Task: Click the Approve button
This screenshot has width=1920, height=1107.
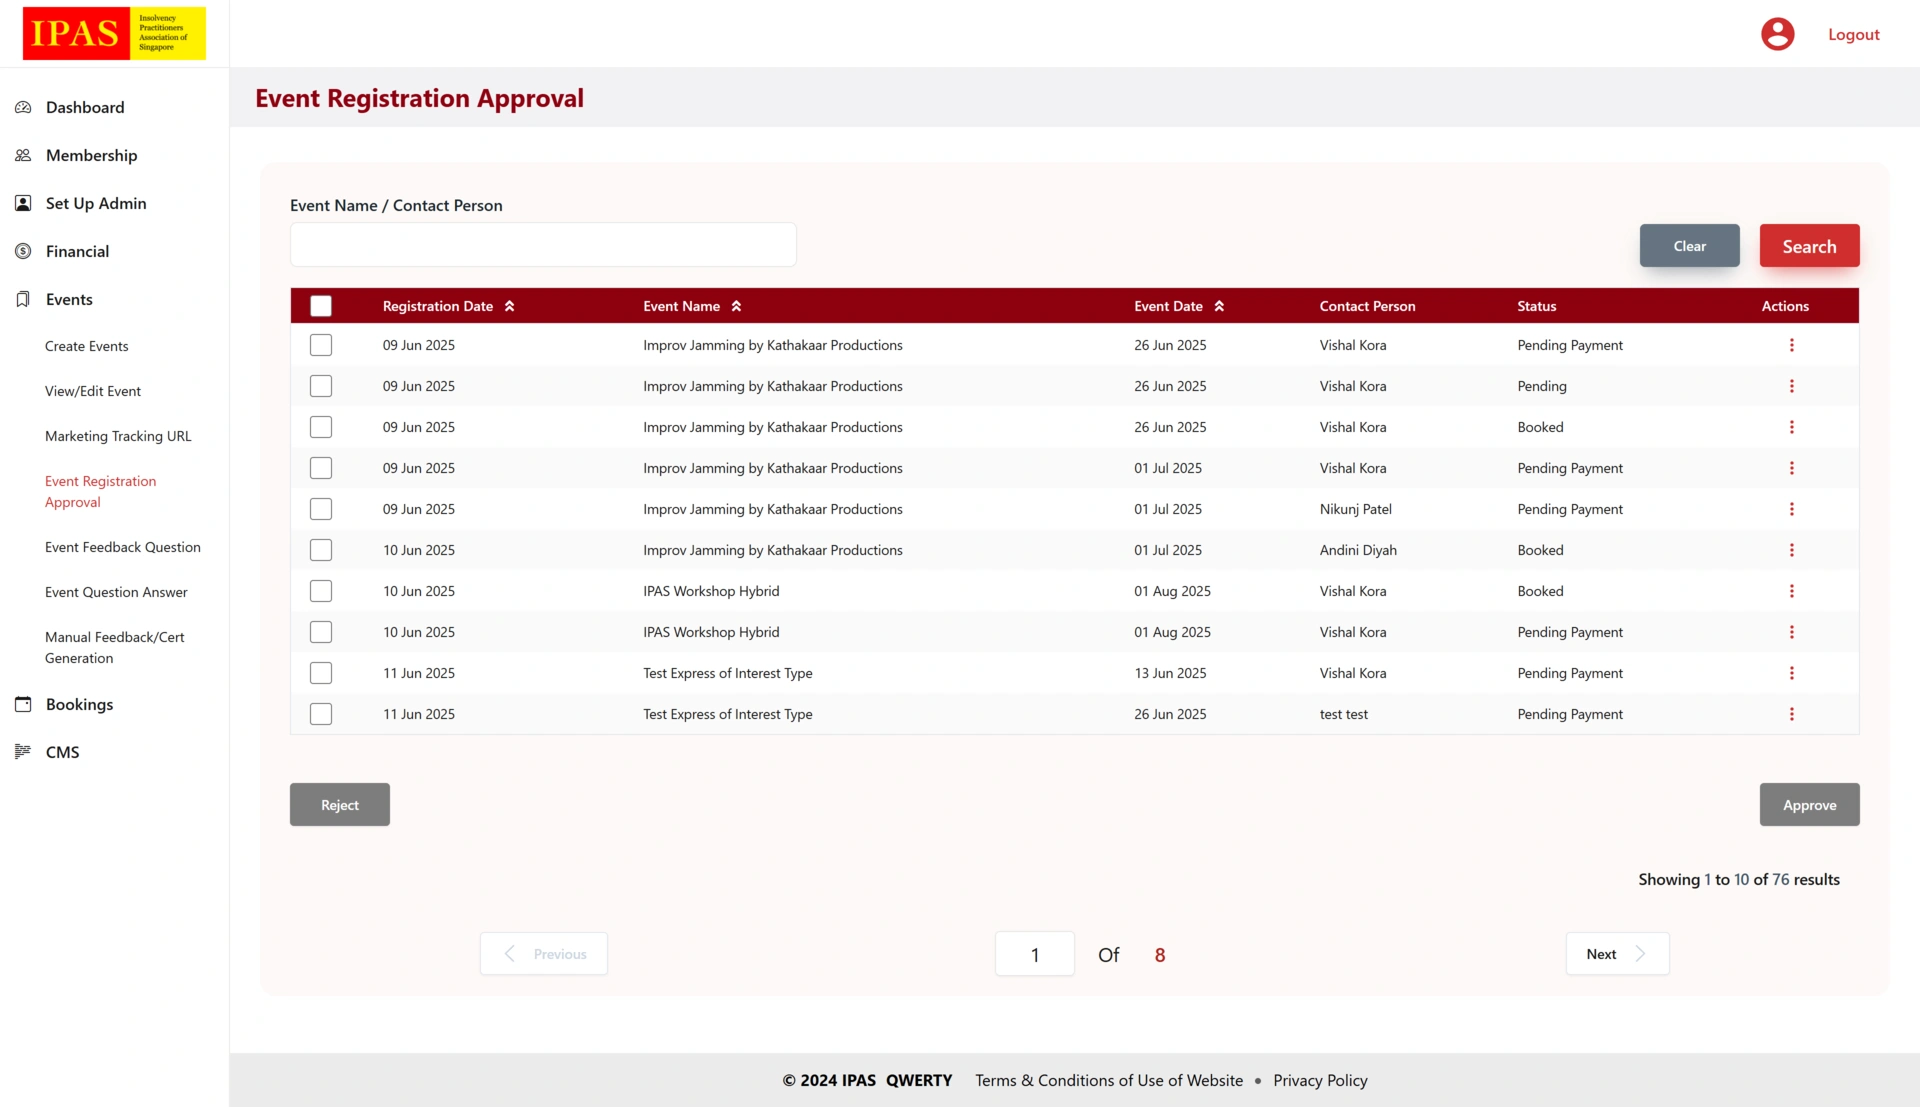Action: pos(1808,805)
